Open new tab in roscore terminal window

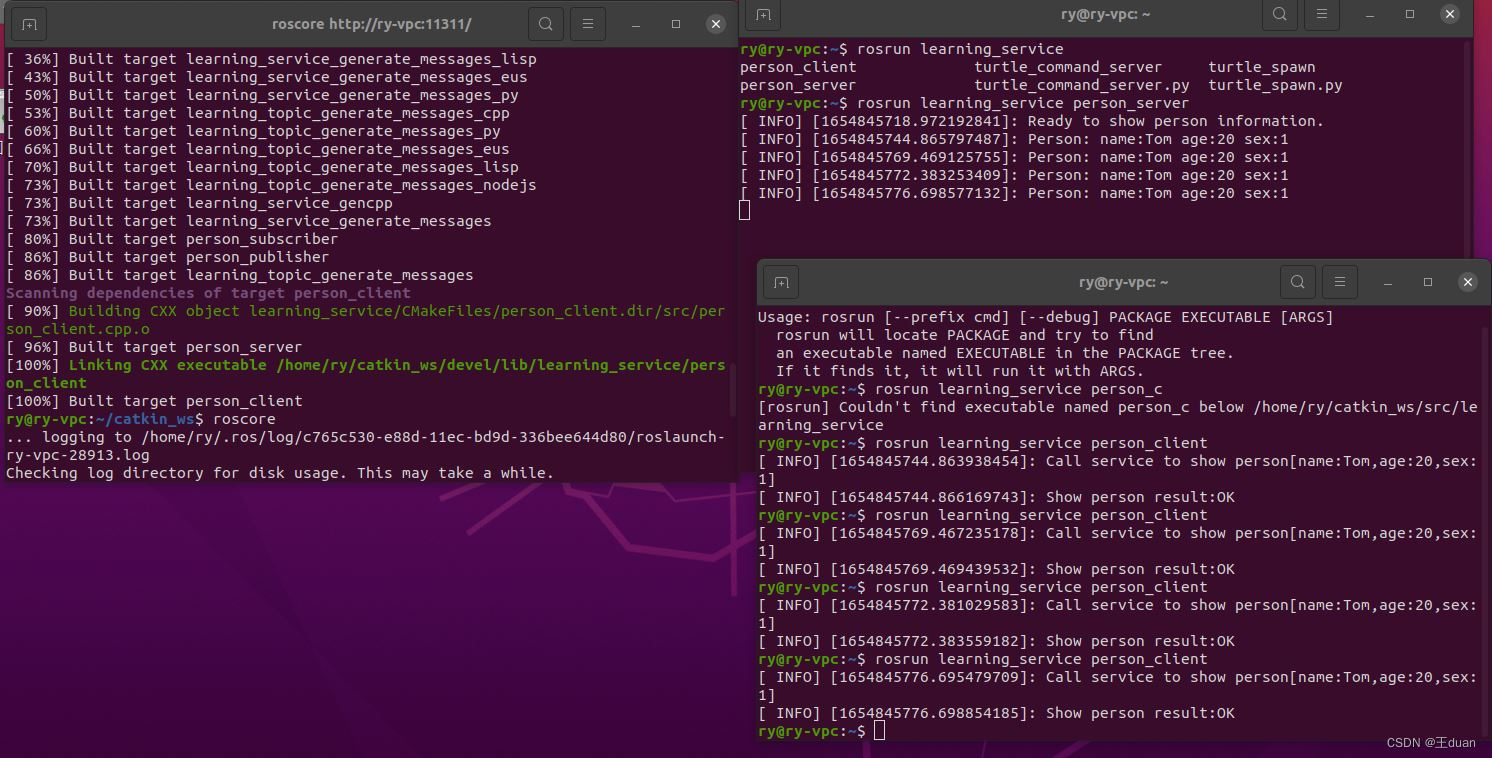(x=29, y=24)
